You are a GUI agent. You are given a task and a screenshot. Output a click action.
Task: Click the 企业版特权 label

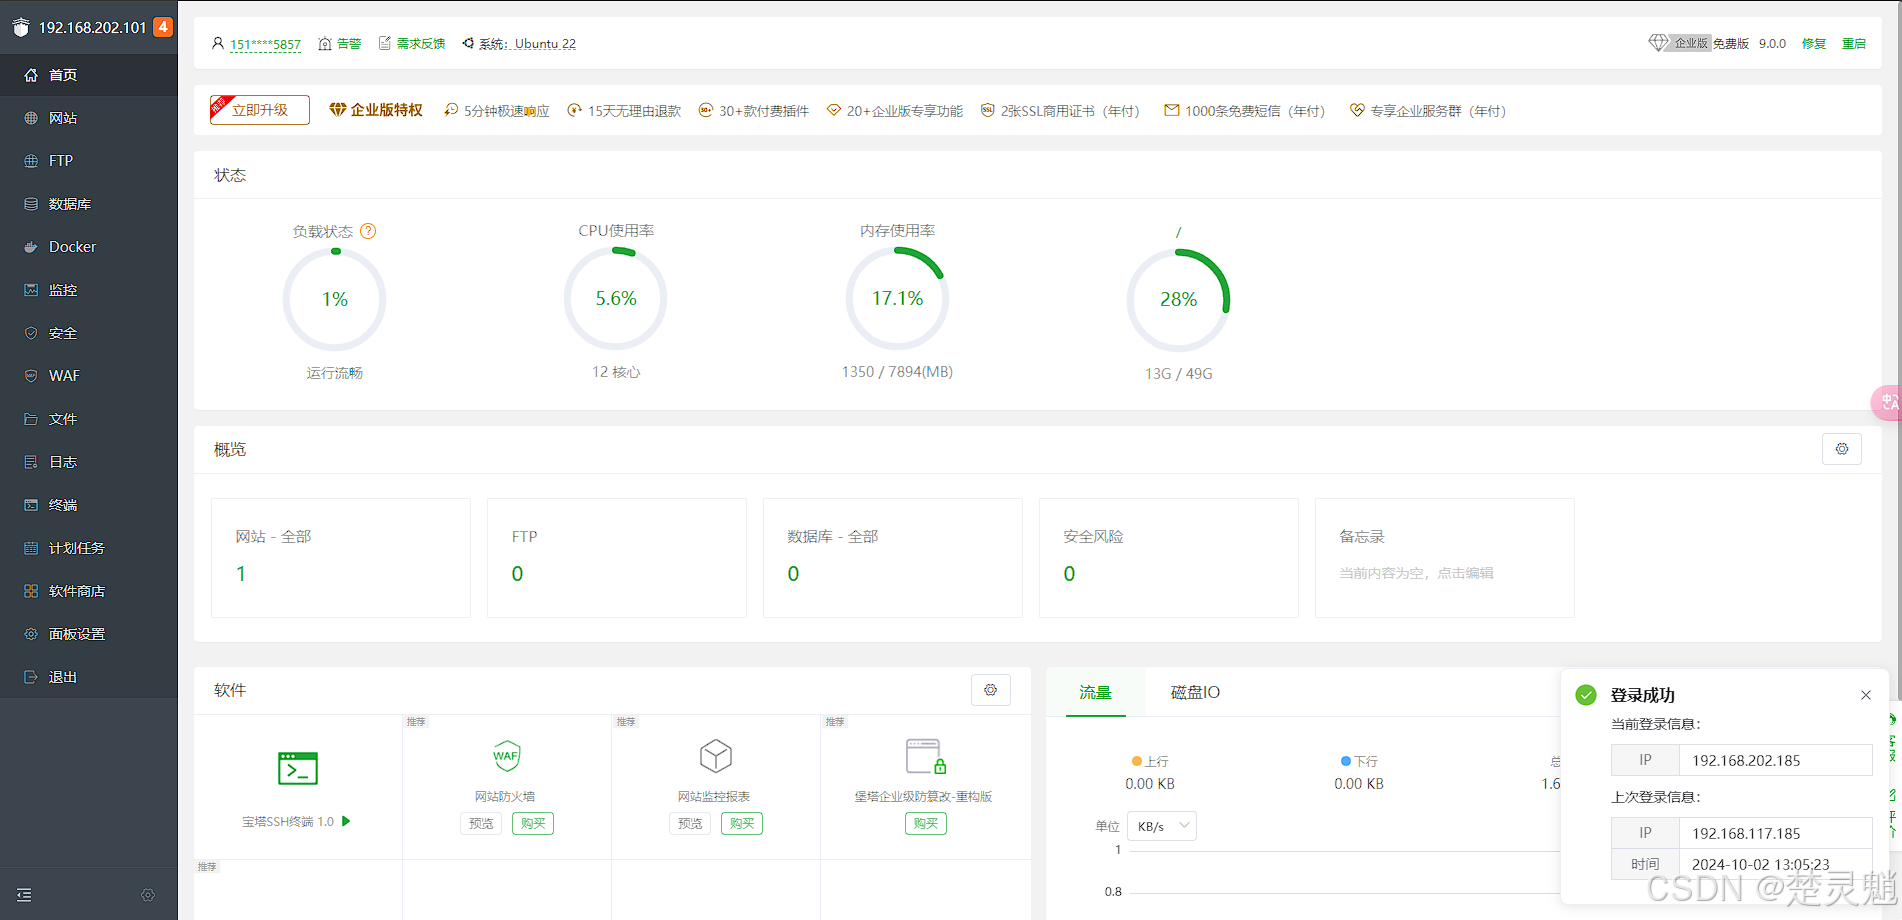[x=386, y=110]
